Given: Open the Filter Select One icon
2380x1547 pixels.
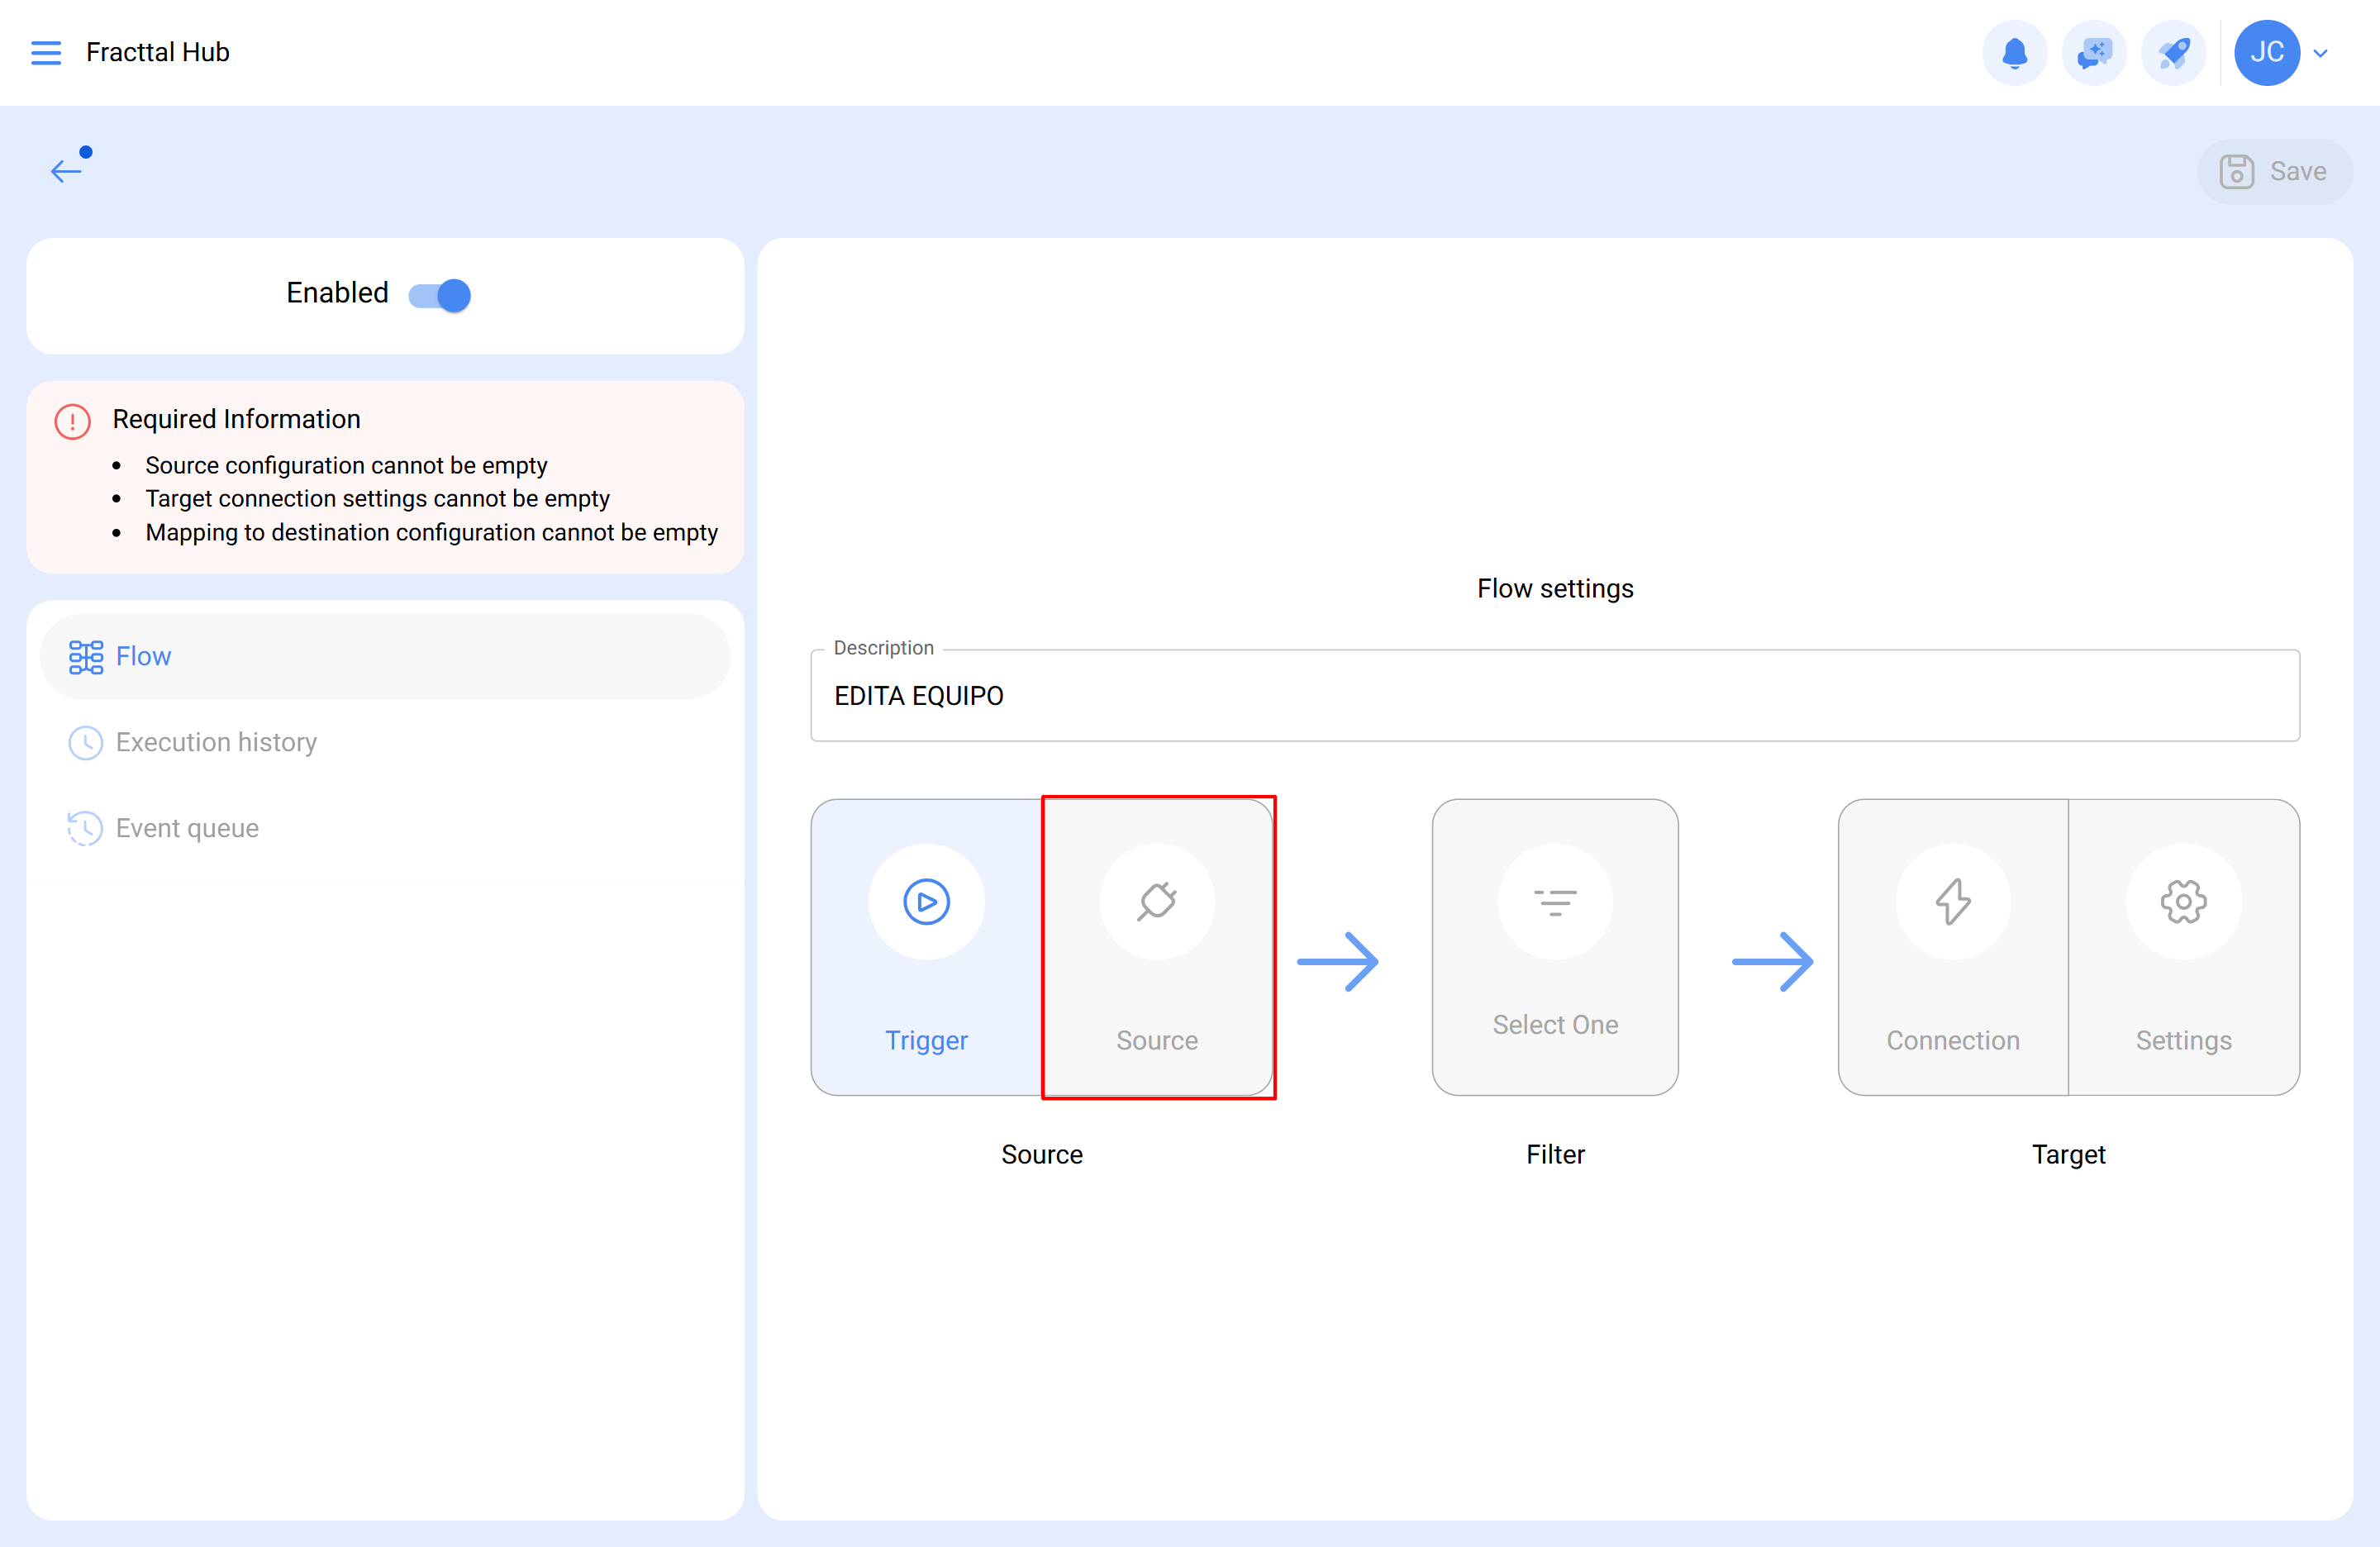Looking at the screenshot, I should pyautogui.click(x=1555, y=901).
